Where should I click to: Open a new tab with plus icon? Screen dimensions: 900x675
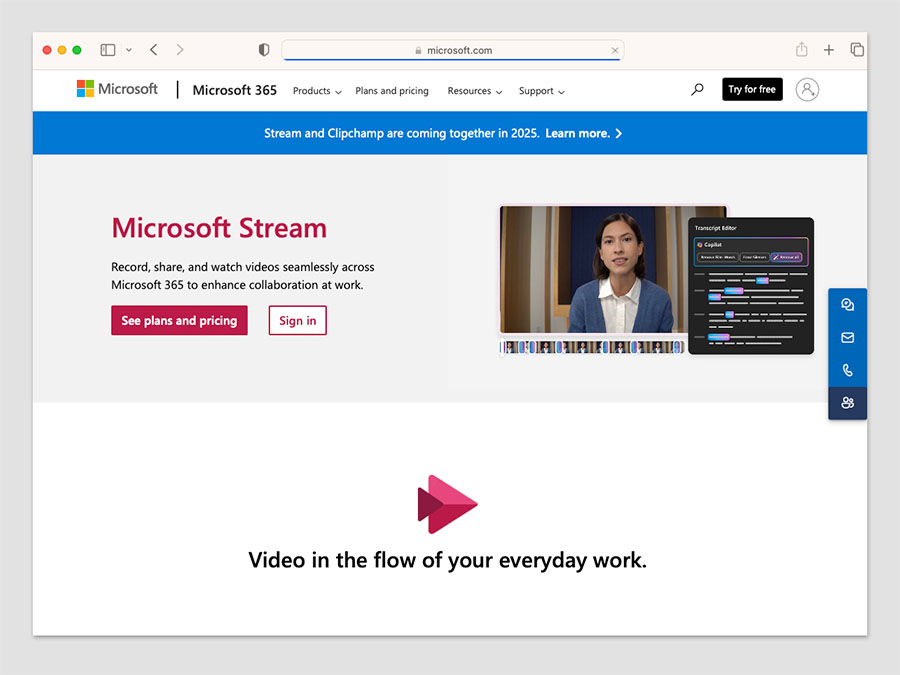tap(829, 50)
